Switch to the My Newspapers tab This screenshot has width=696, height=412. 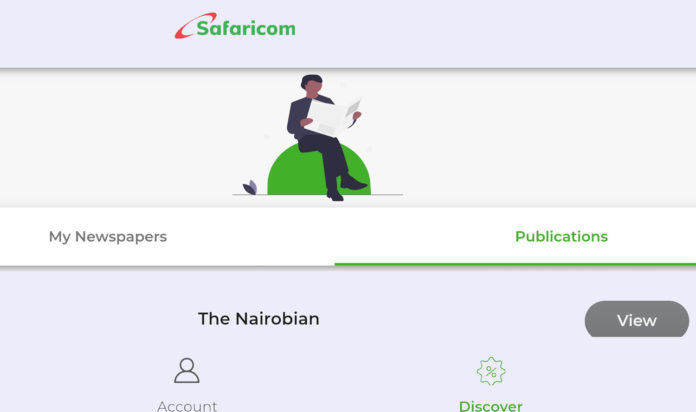tap(108, 237)
